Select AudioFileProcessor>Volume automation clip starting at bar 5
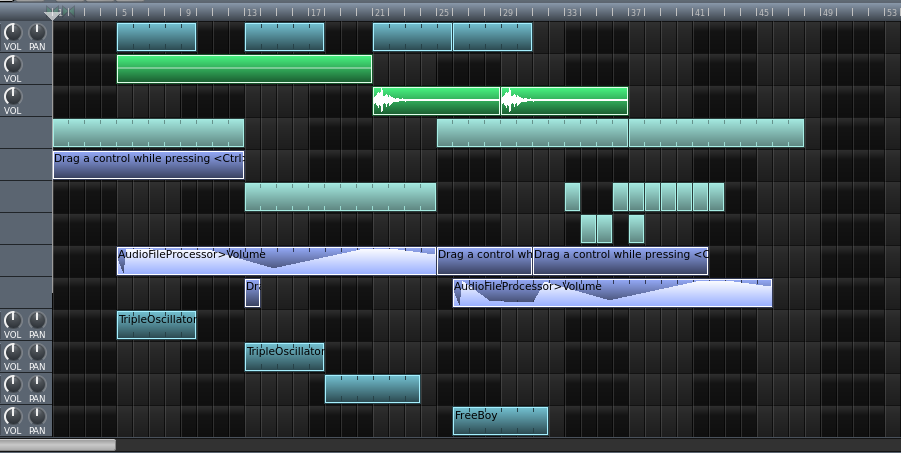This screenshot has width=901, height=453. (x=276, y=261)
